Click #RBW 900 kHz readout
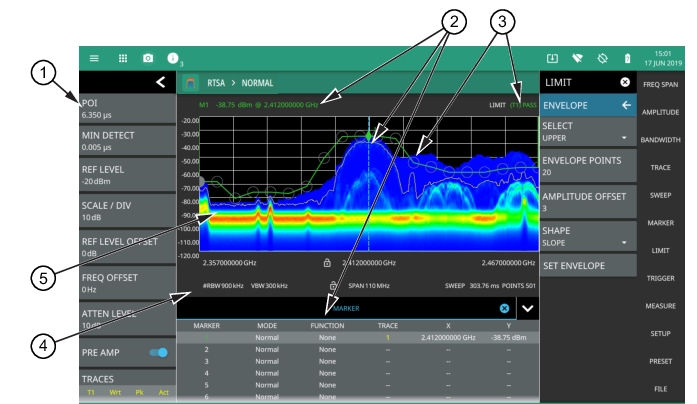 (223, 286)
